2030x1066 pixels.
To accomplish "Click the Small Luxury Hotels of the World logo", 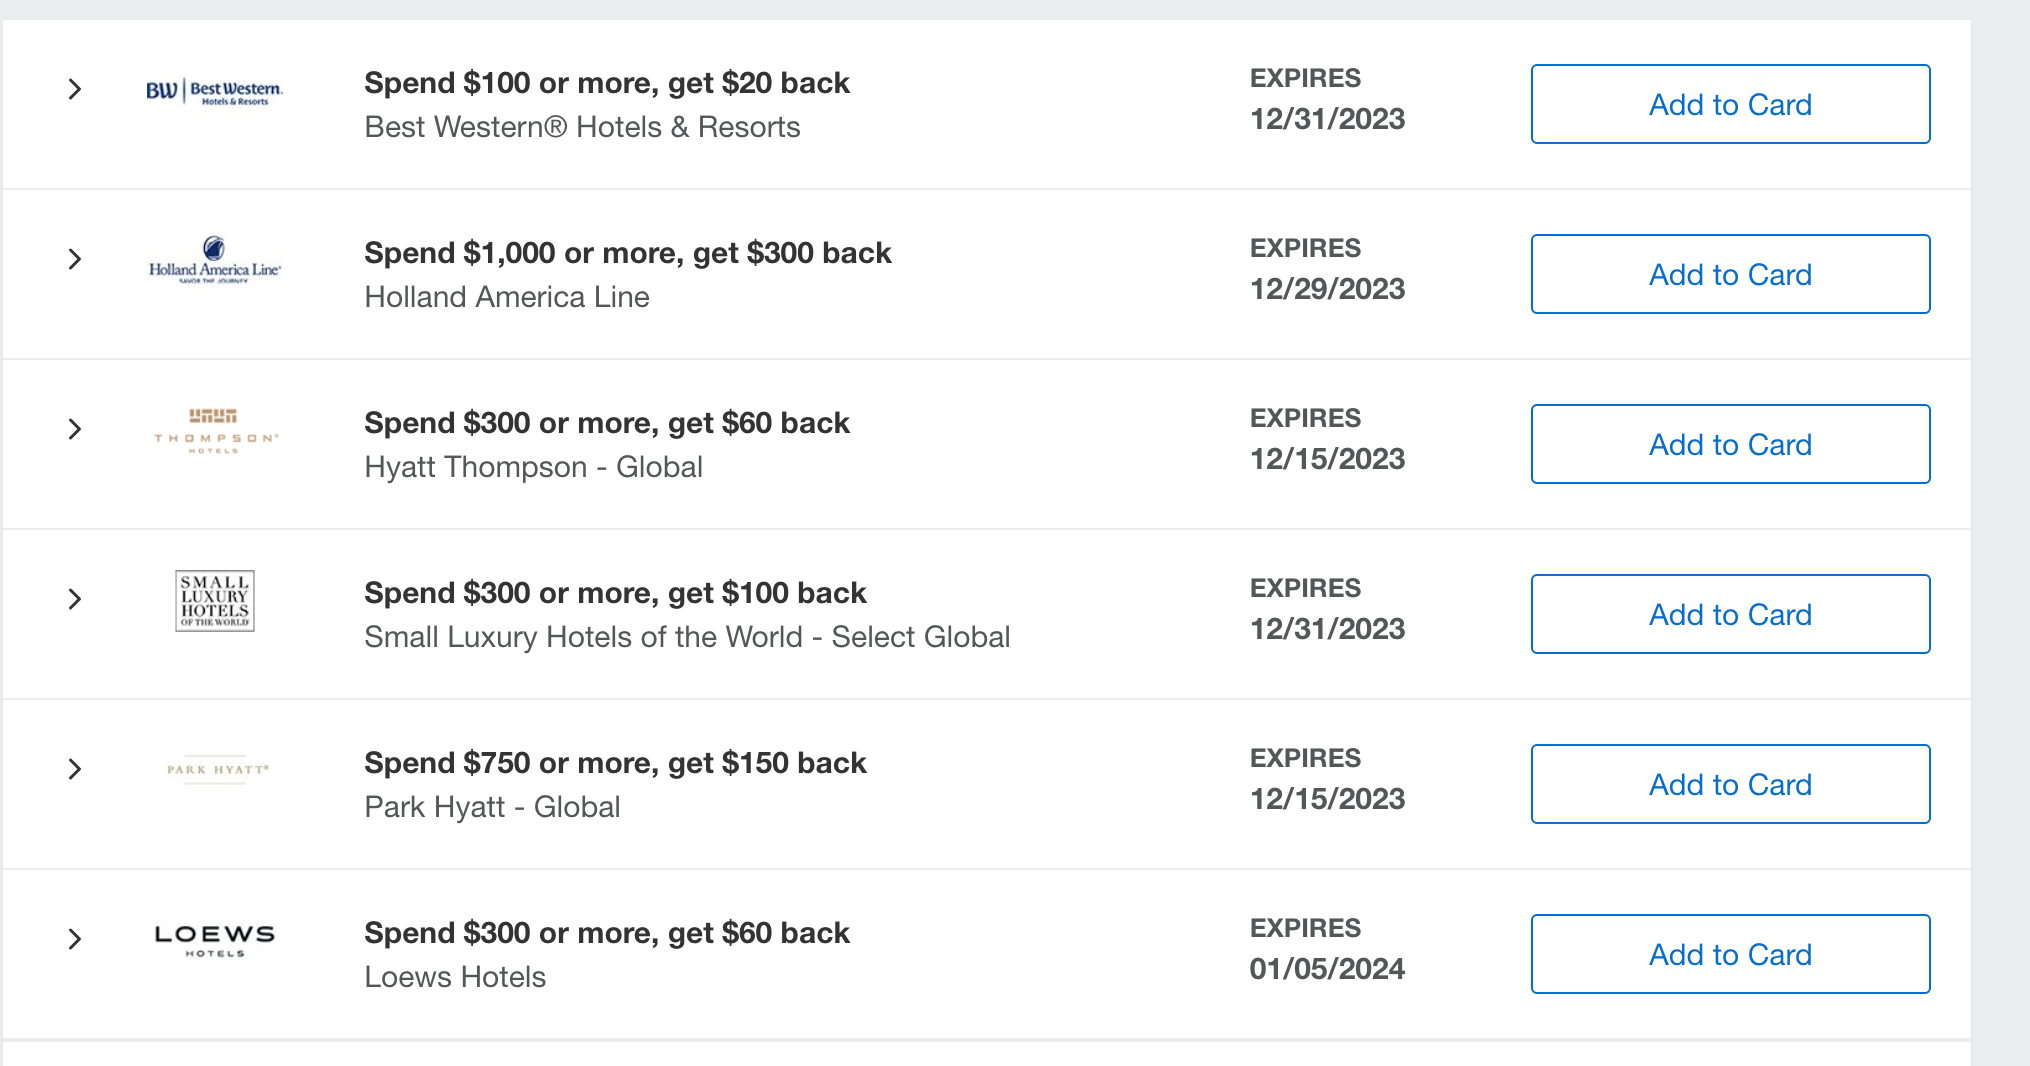I will tap(214, 601).
